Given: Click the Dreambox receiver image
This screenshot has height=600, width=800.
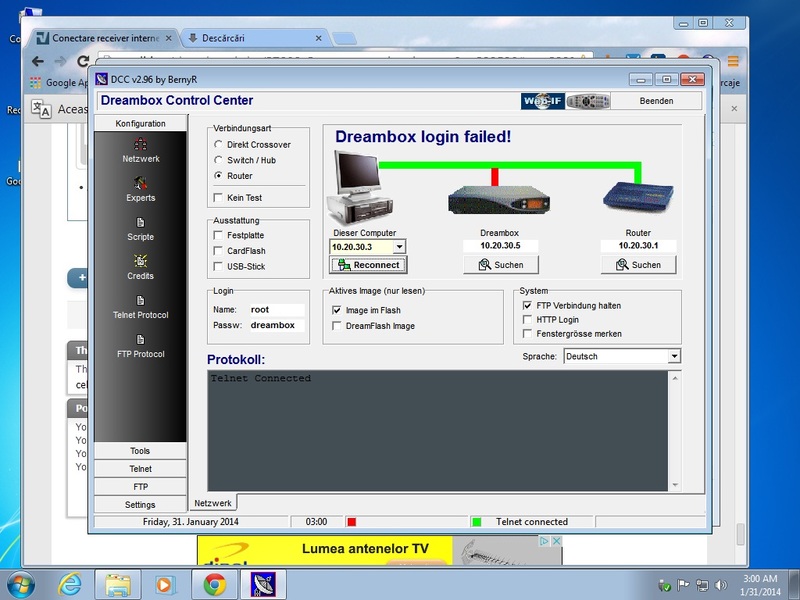Looking at the screenshot, I should [499, 200].
